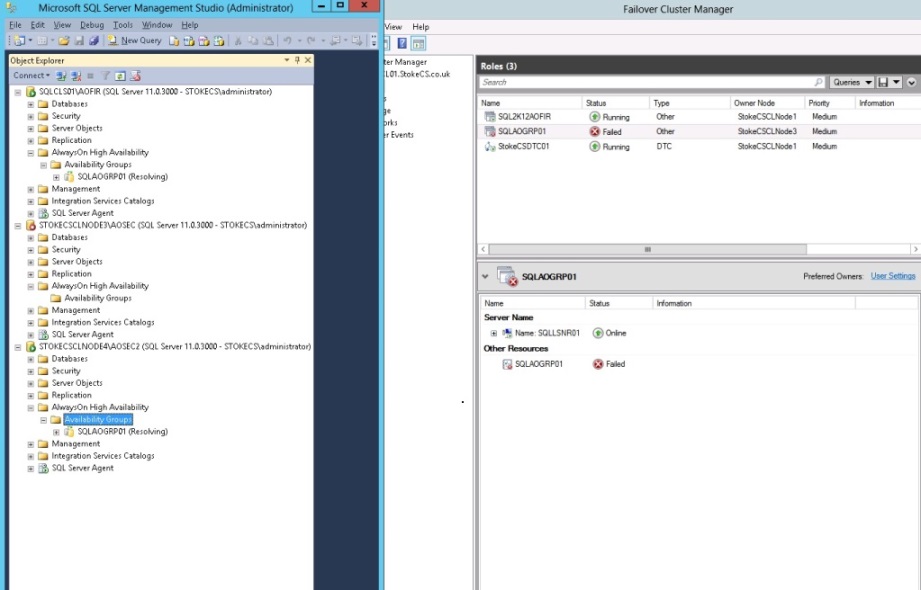Collapse AlwaysOn High Availability under STOKECSCLNODE3\AOSEC
Screen dimensions: 921x590
pyautogui.click(x=31, y=286)
